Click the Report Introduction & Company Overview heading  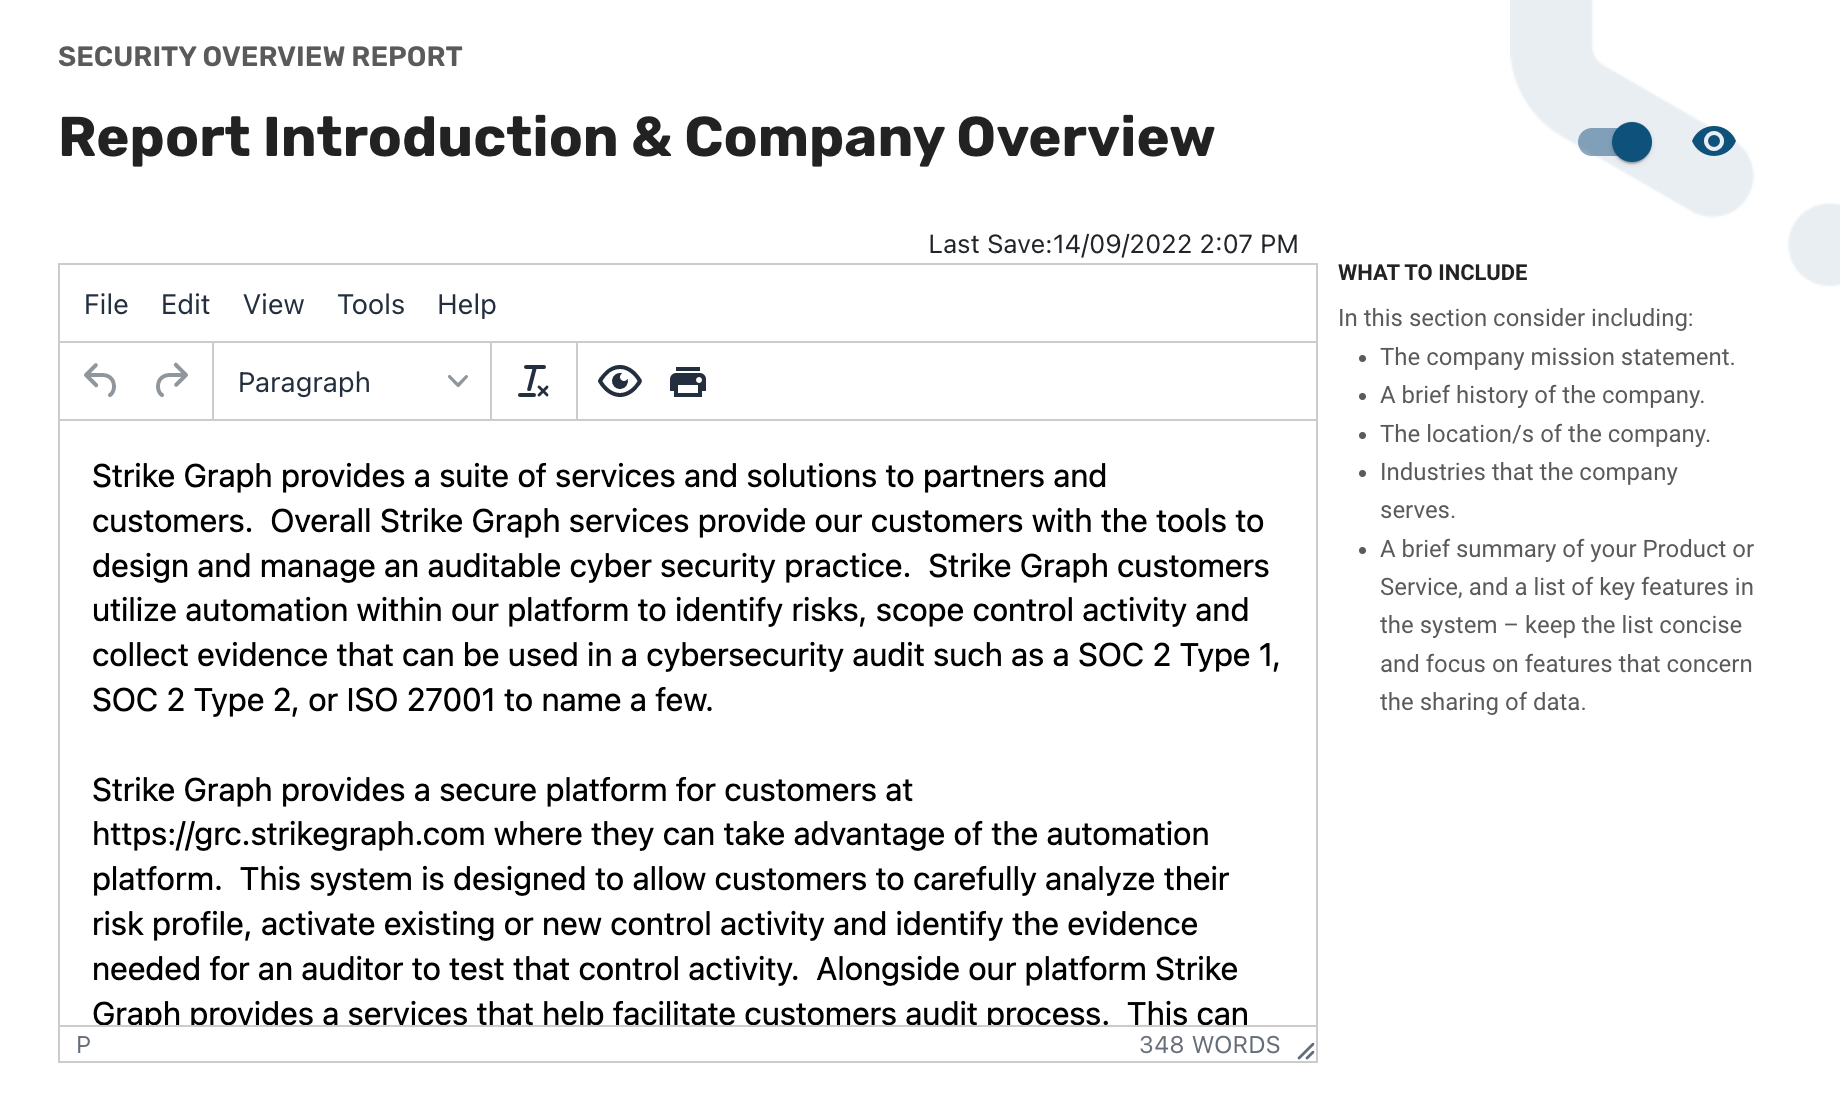point(636,137)
